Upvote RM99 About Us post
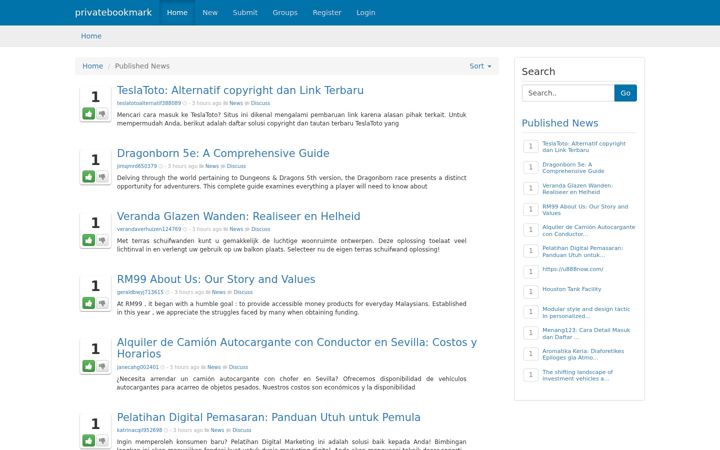The width and height of the screenshot is (720, 450). 89,303
